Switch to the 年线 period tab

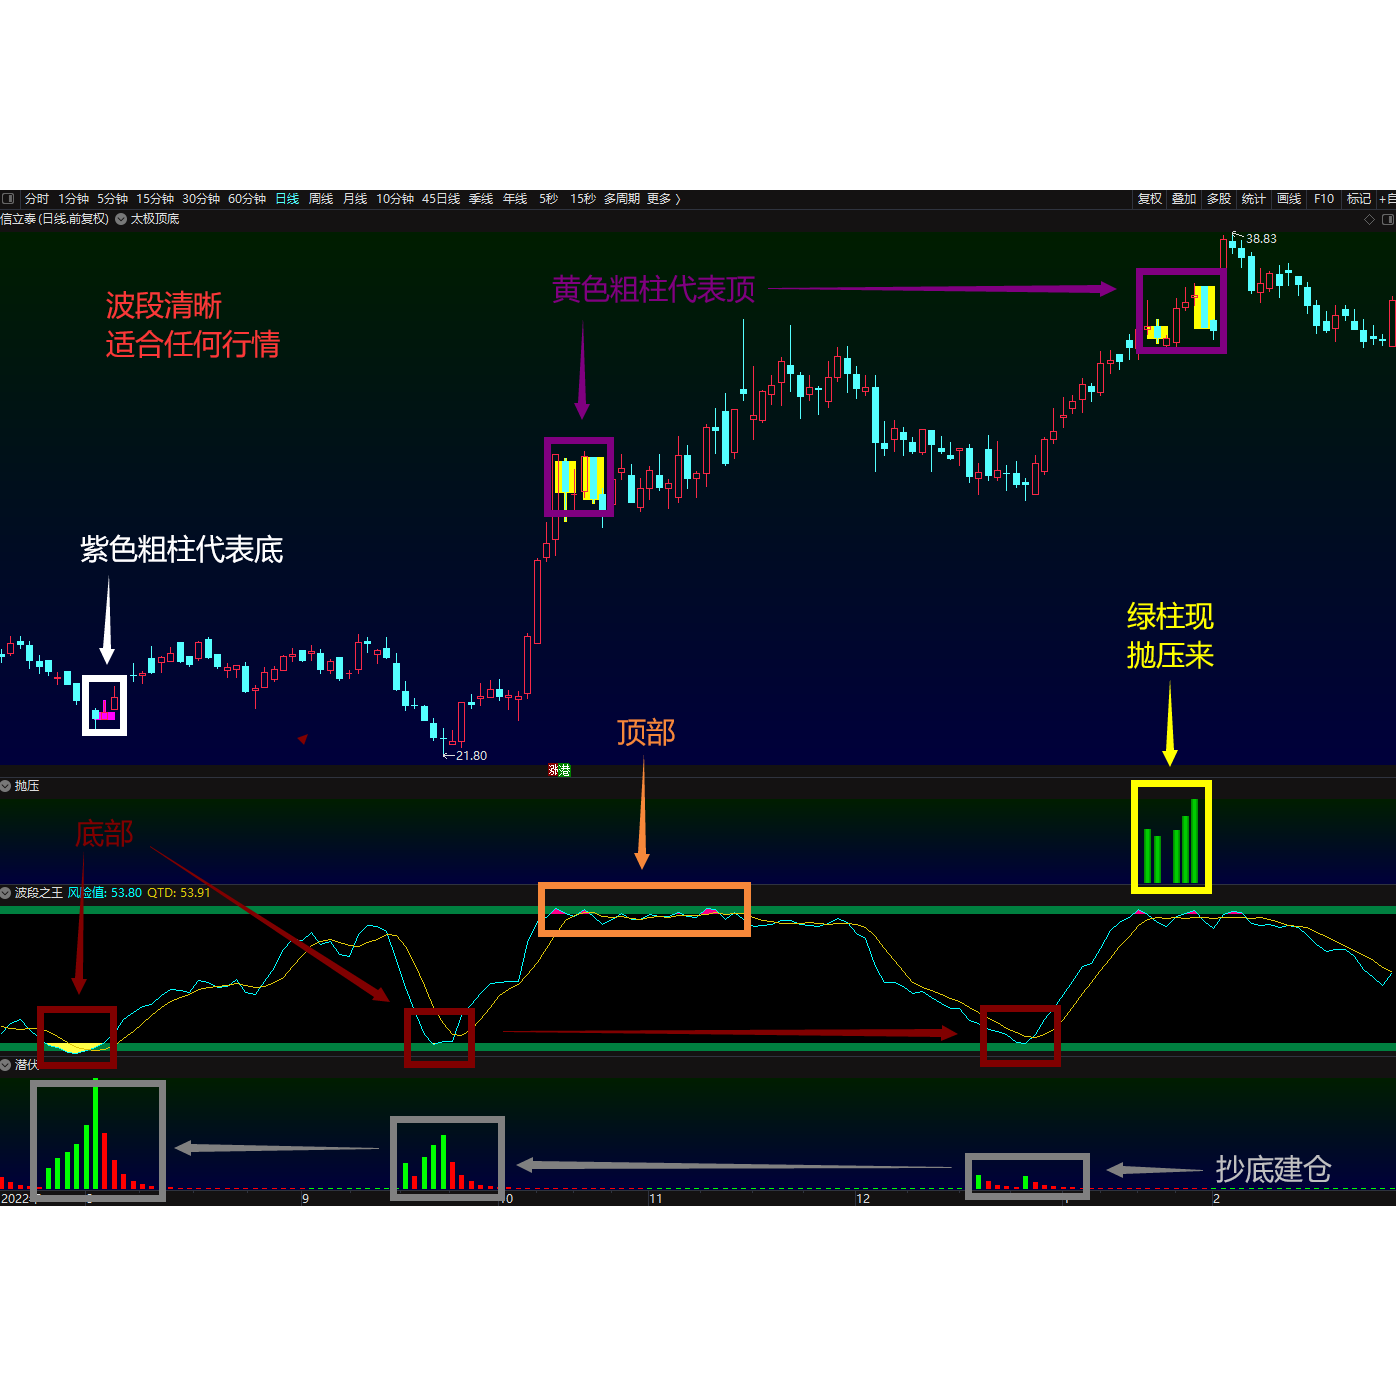click(515, 199)
